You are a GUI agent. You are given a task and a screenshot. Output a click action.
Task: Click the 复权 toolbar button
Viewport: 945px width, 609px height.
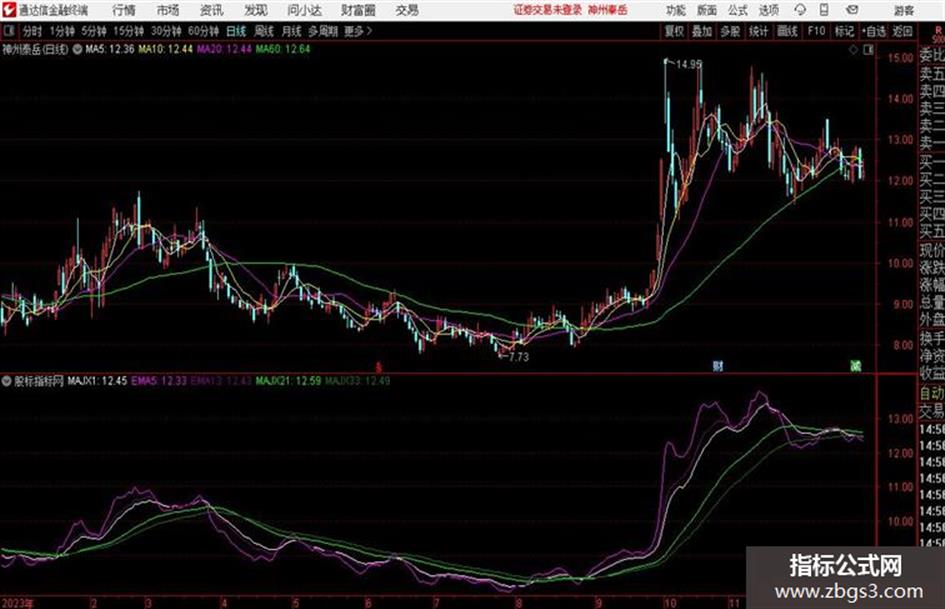(x=674, y=31)
